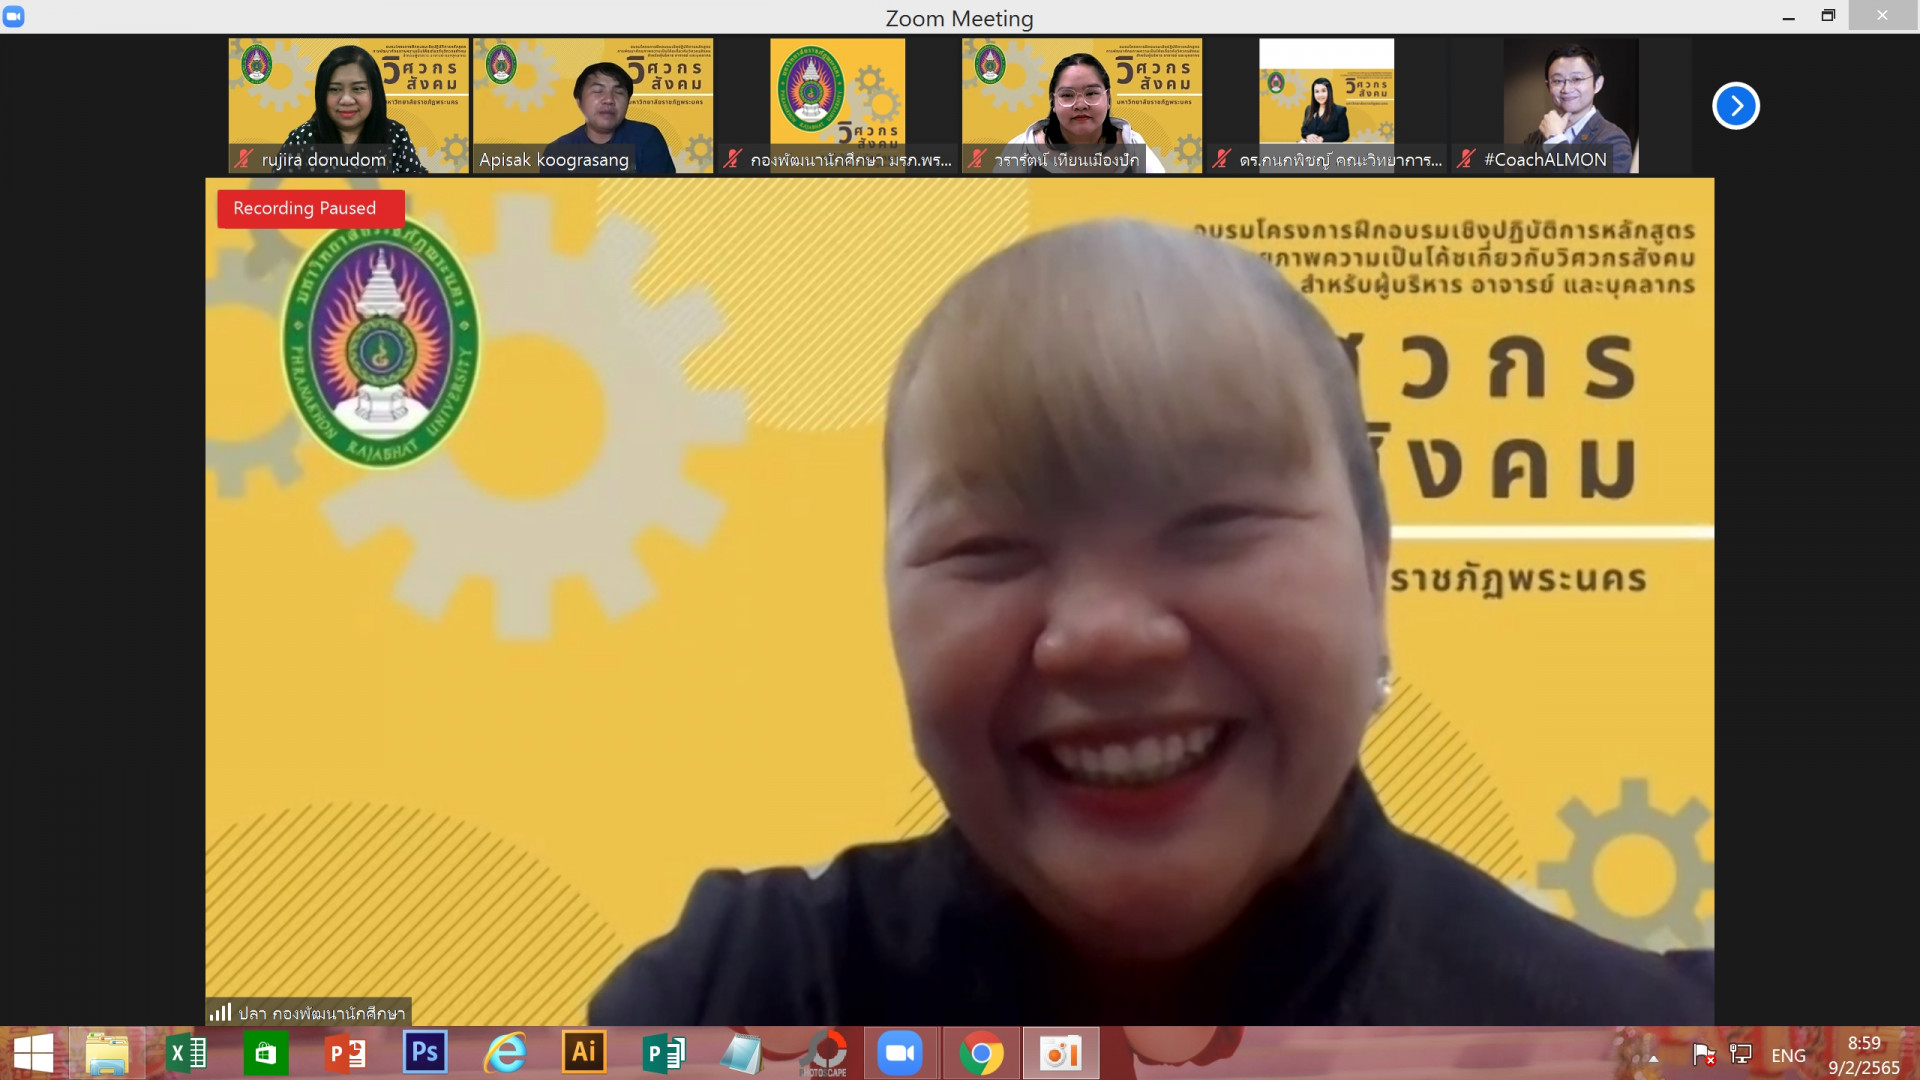Screen dimensions: 1920x1080
Task: Launch Publisher from the taskbar
Action: 663,1054
